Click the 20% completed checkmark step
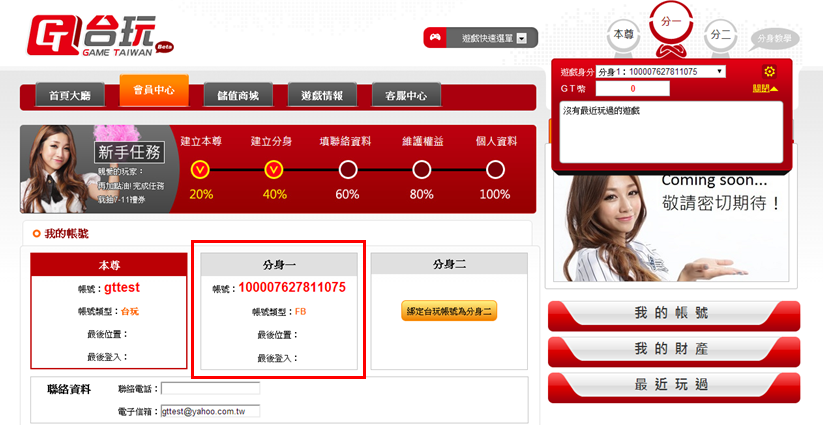 pos(200,169)
